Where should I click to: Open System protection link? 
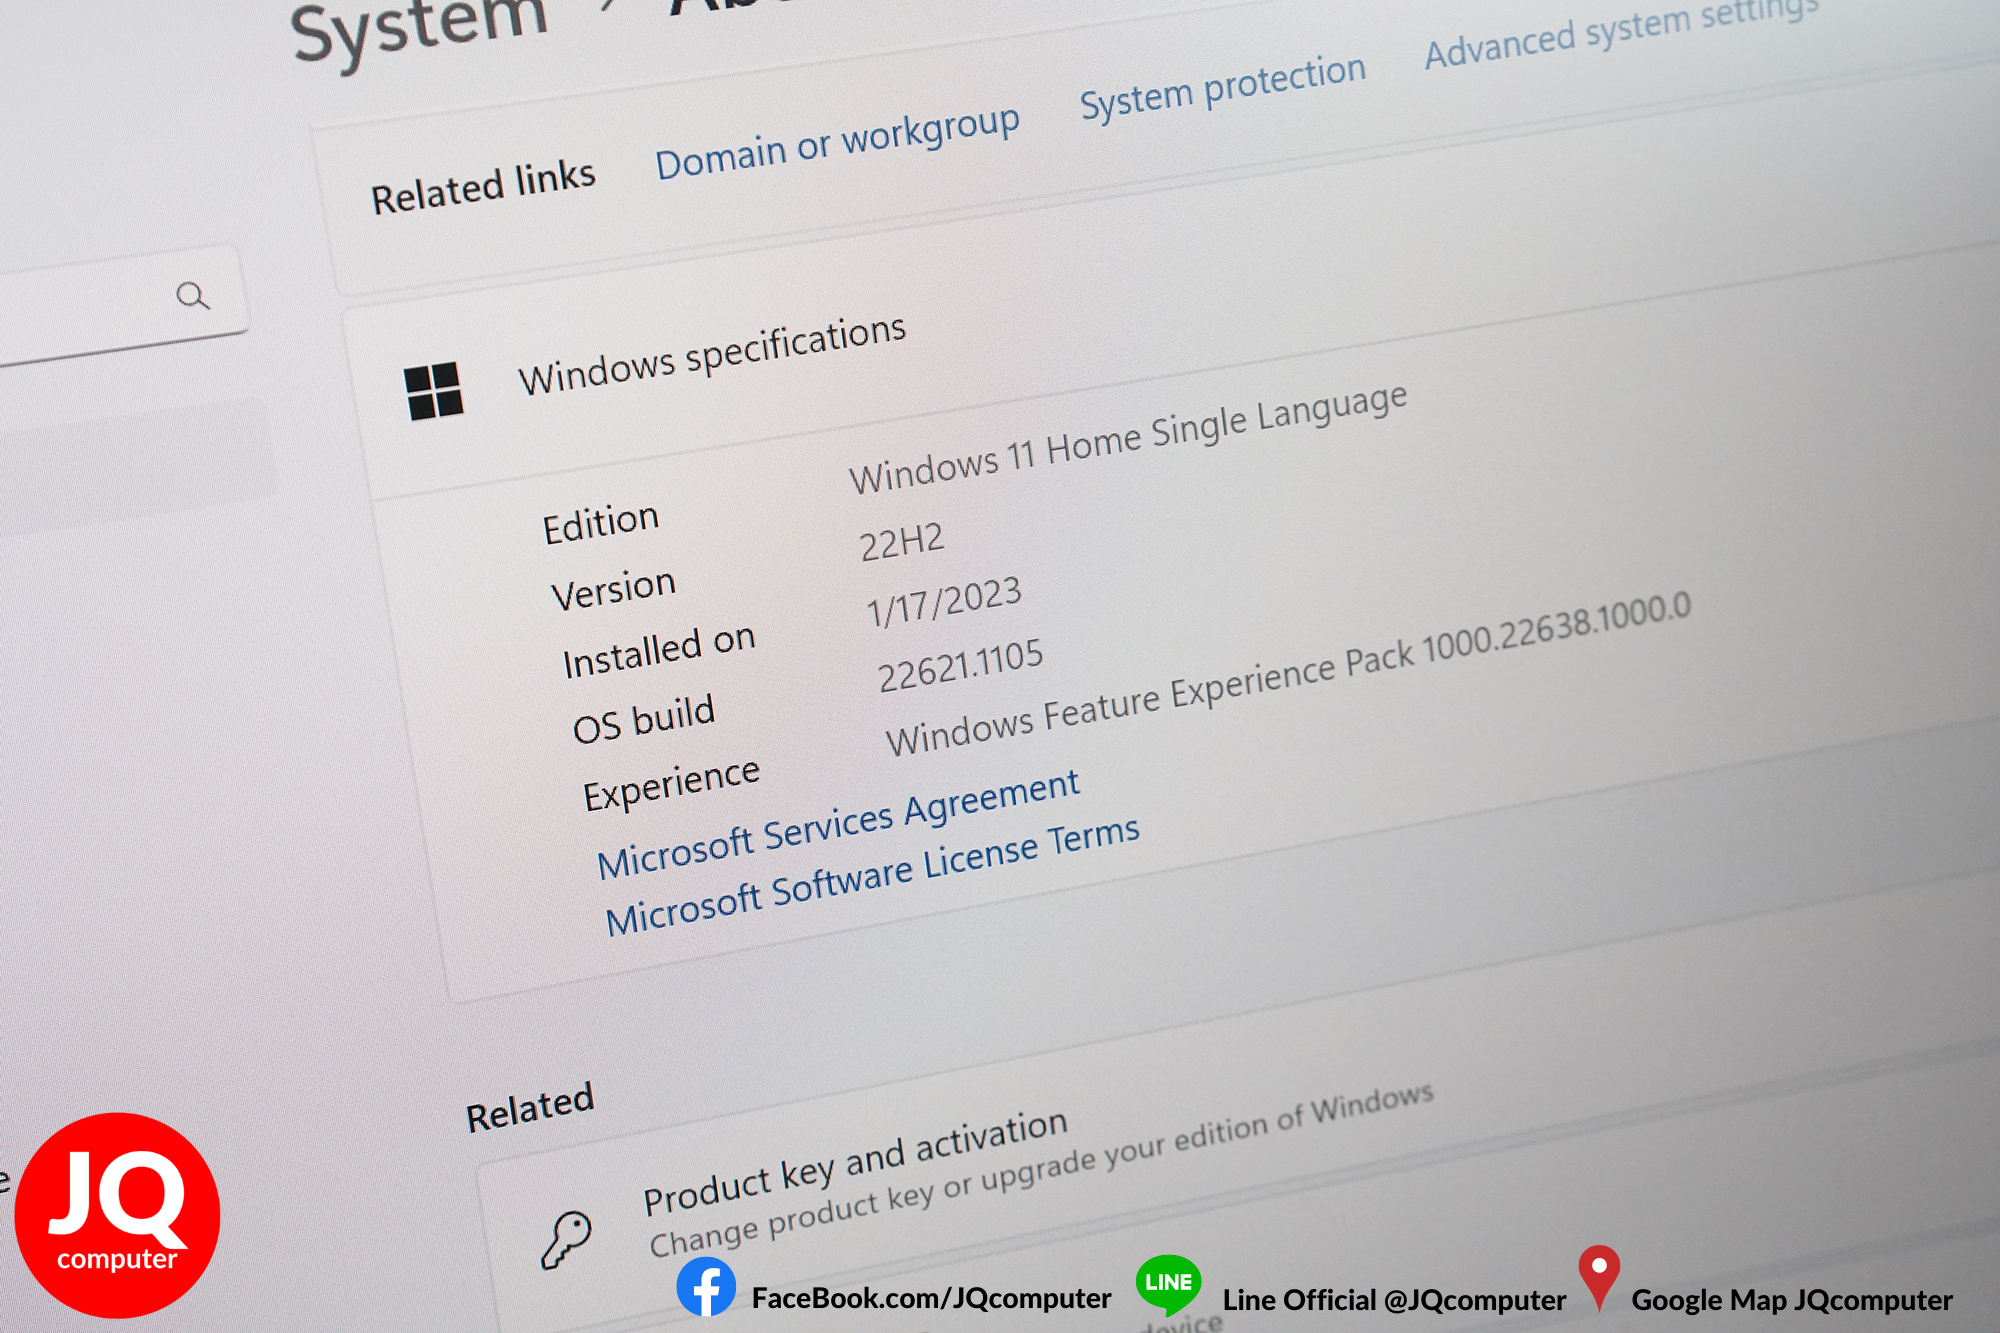coord(1223,86)
